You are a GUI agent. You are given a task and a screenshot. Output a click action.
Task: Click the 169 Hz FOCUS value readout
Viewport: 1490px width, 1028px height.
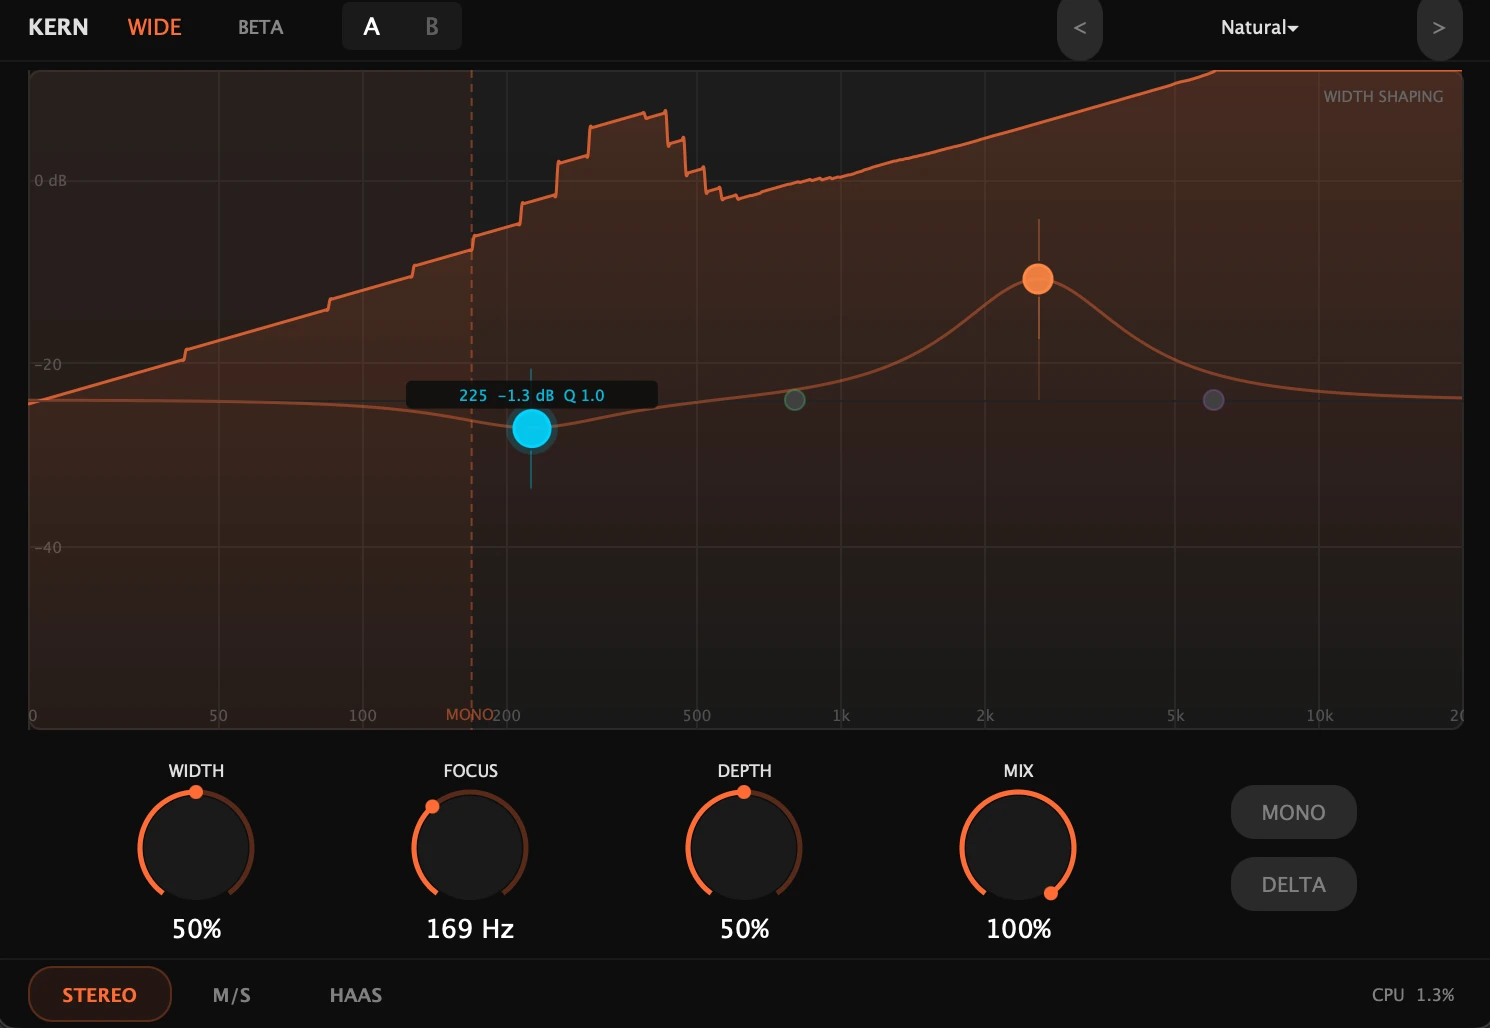pyautogui.click(x=470, y=928)
